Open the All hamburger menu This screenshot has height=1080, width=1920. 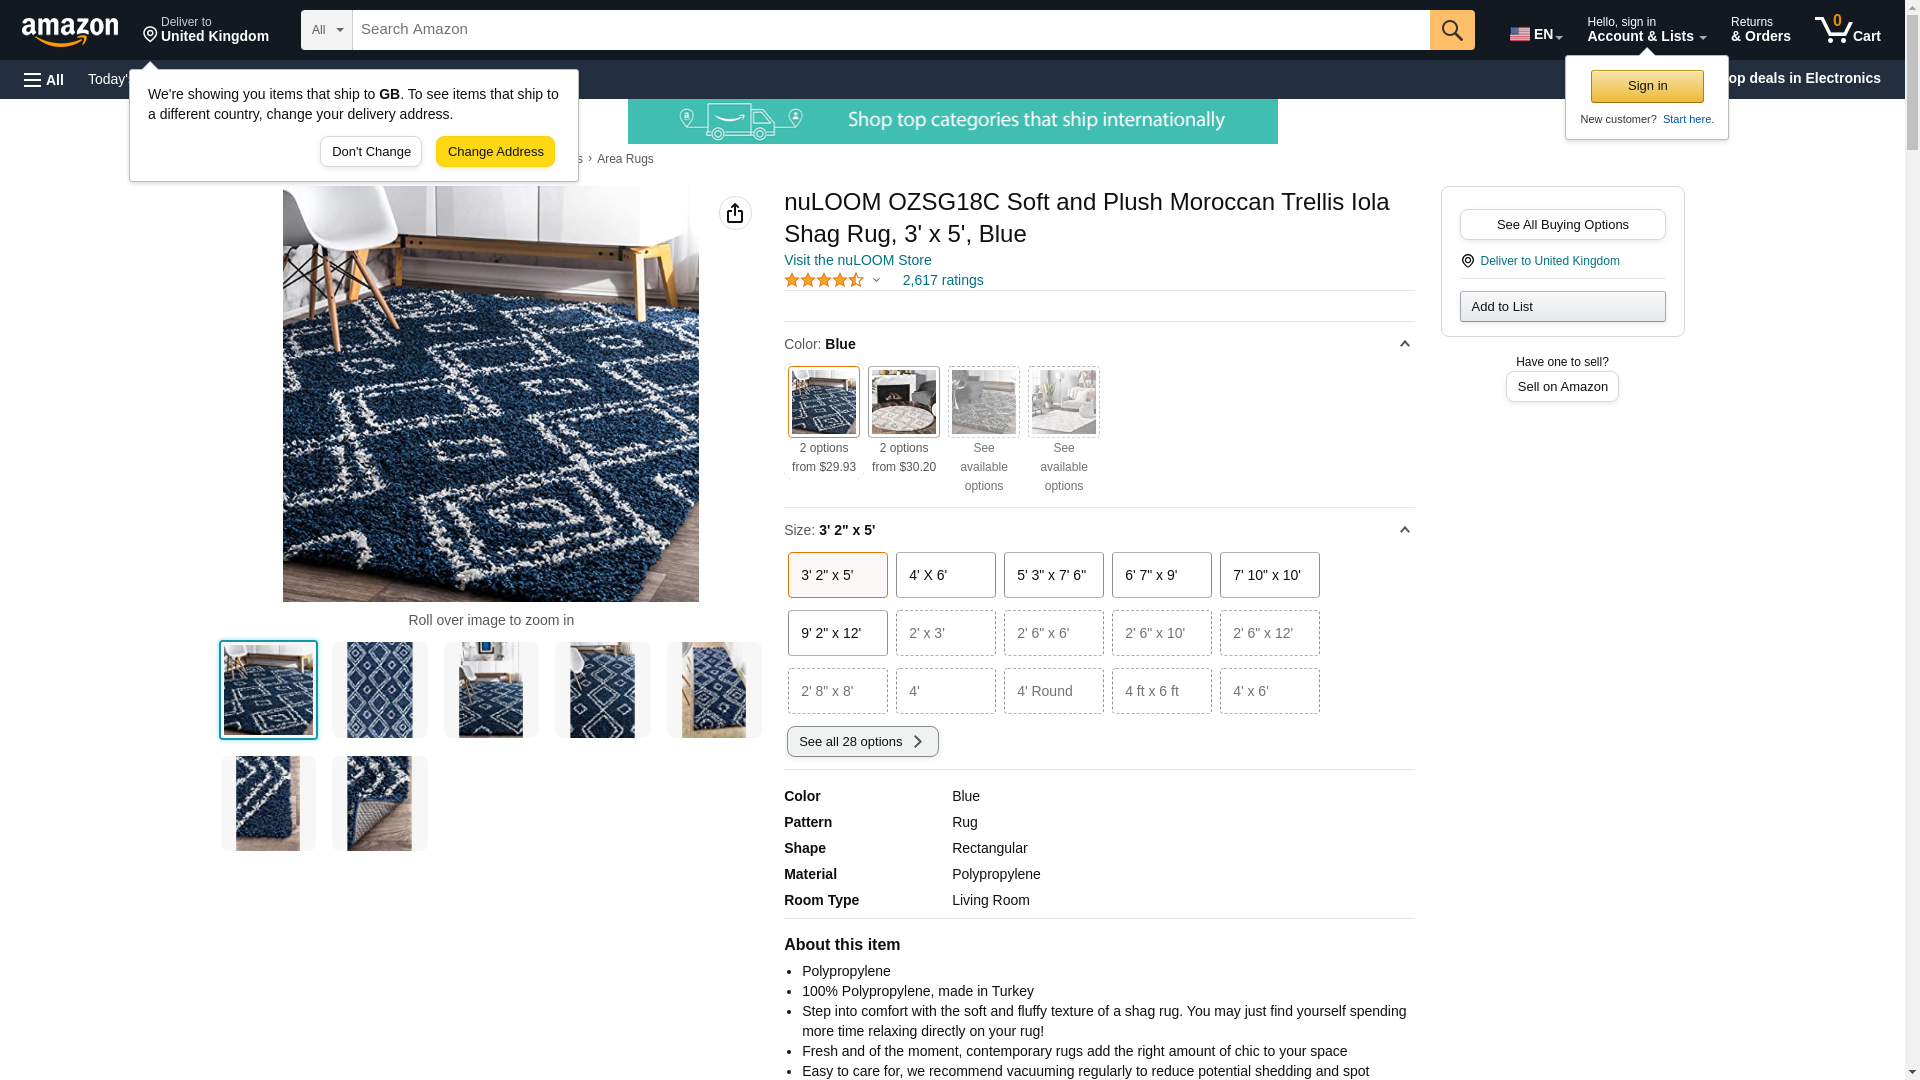click(44, 79)
